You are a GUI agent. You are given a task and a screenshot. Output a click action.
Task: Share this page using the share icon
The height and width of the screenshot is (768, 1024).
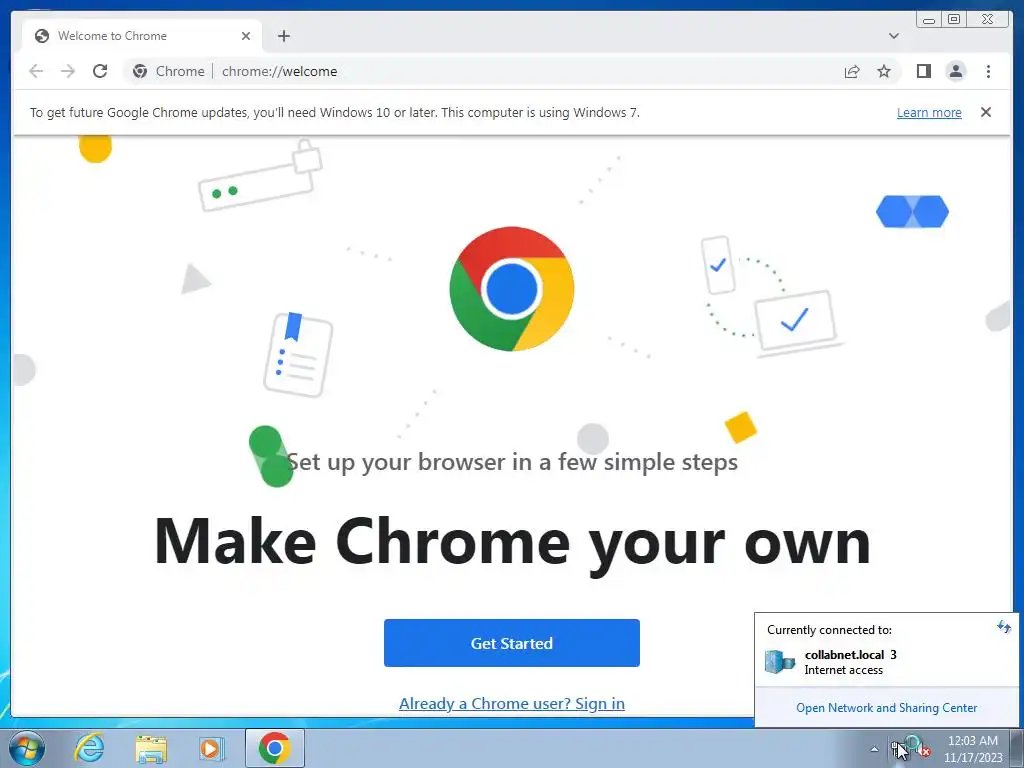coord(852,71)
